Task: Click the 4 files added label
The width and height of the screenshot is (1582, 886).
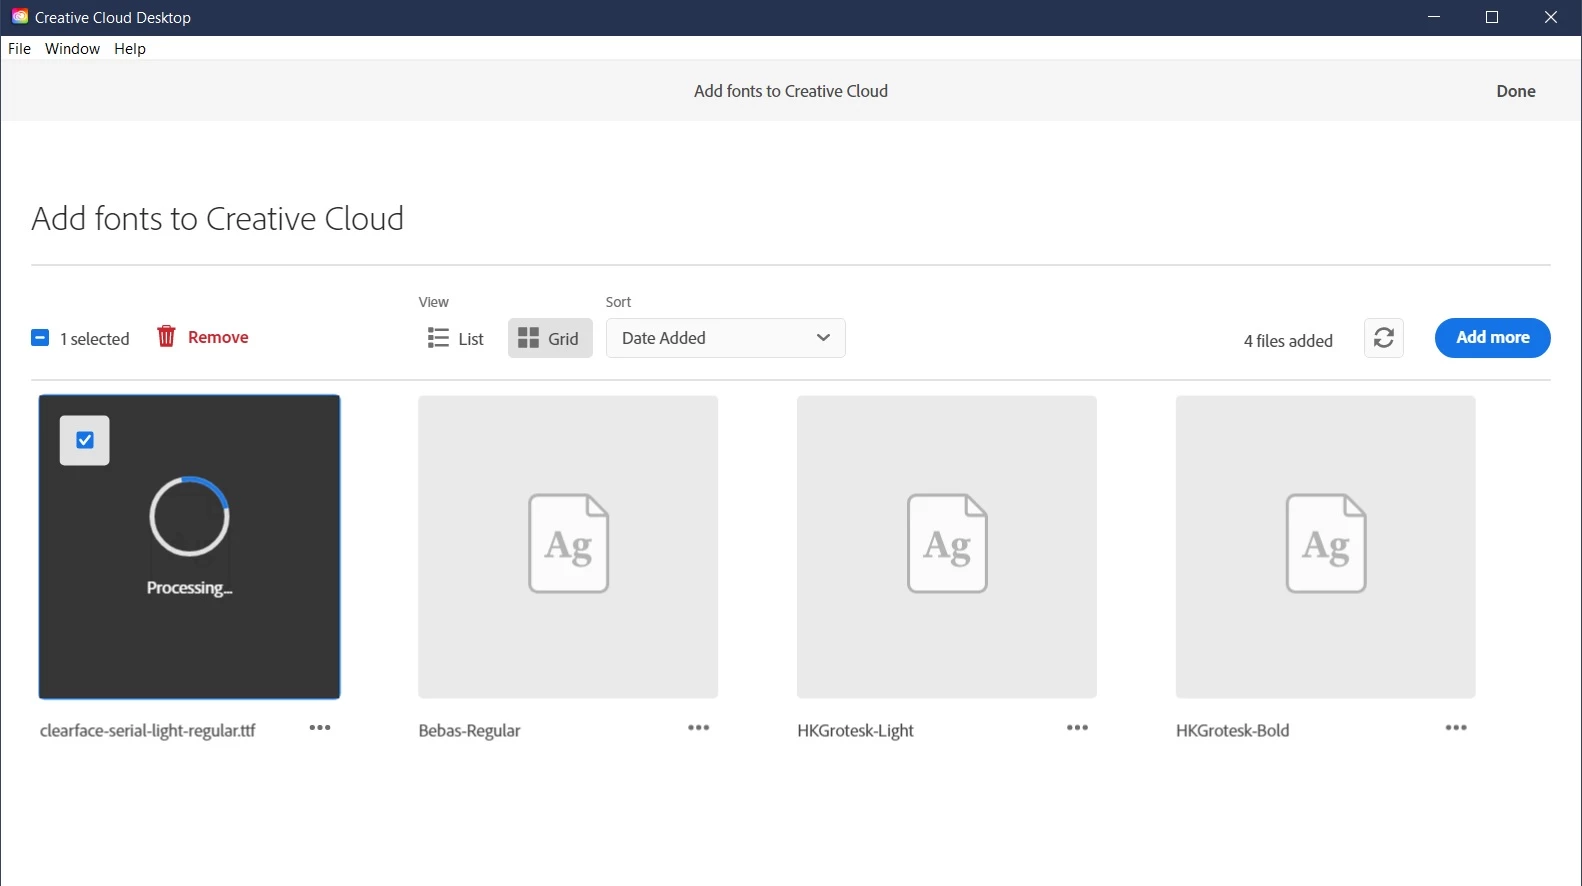Action: [1288, 341]
